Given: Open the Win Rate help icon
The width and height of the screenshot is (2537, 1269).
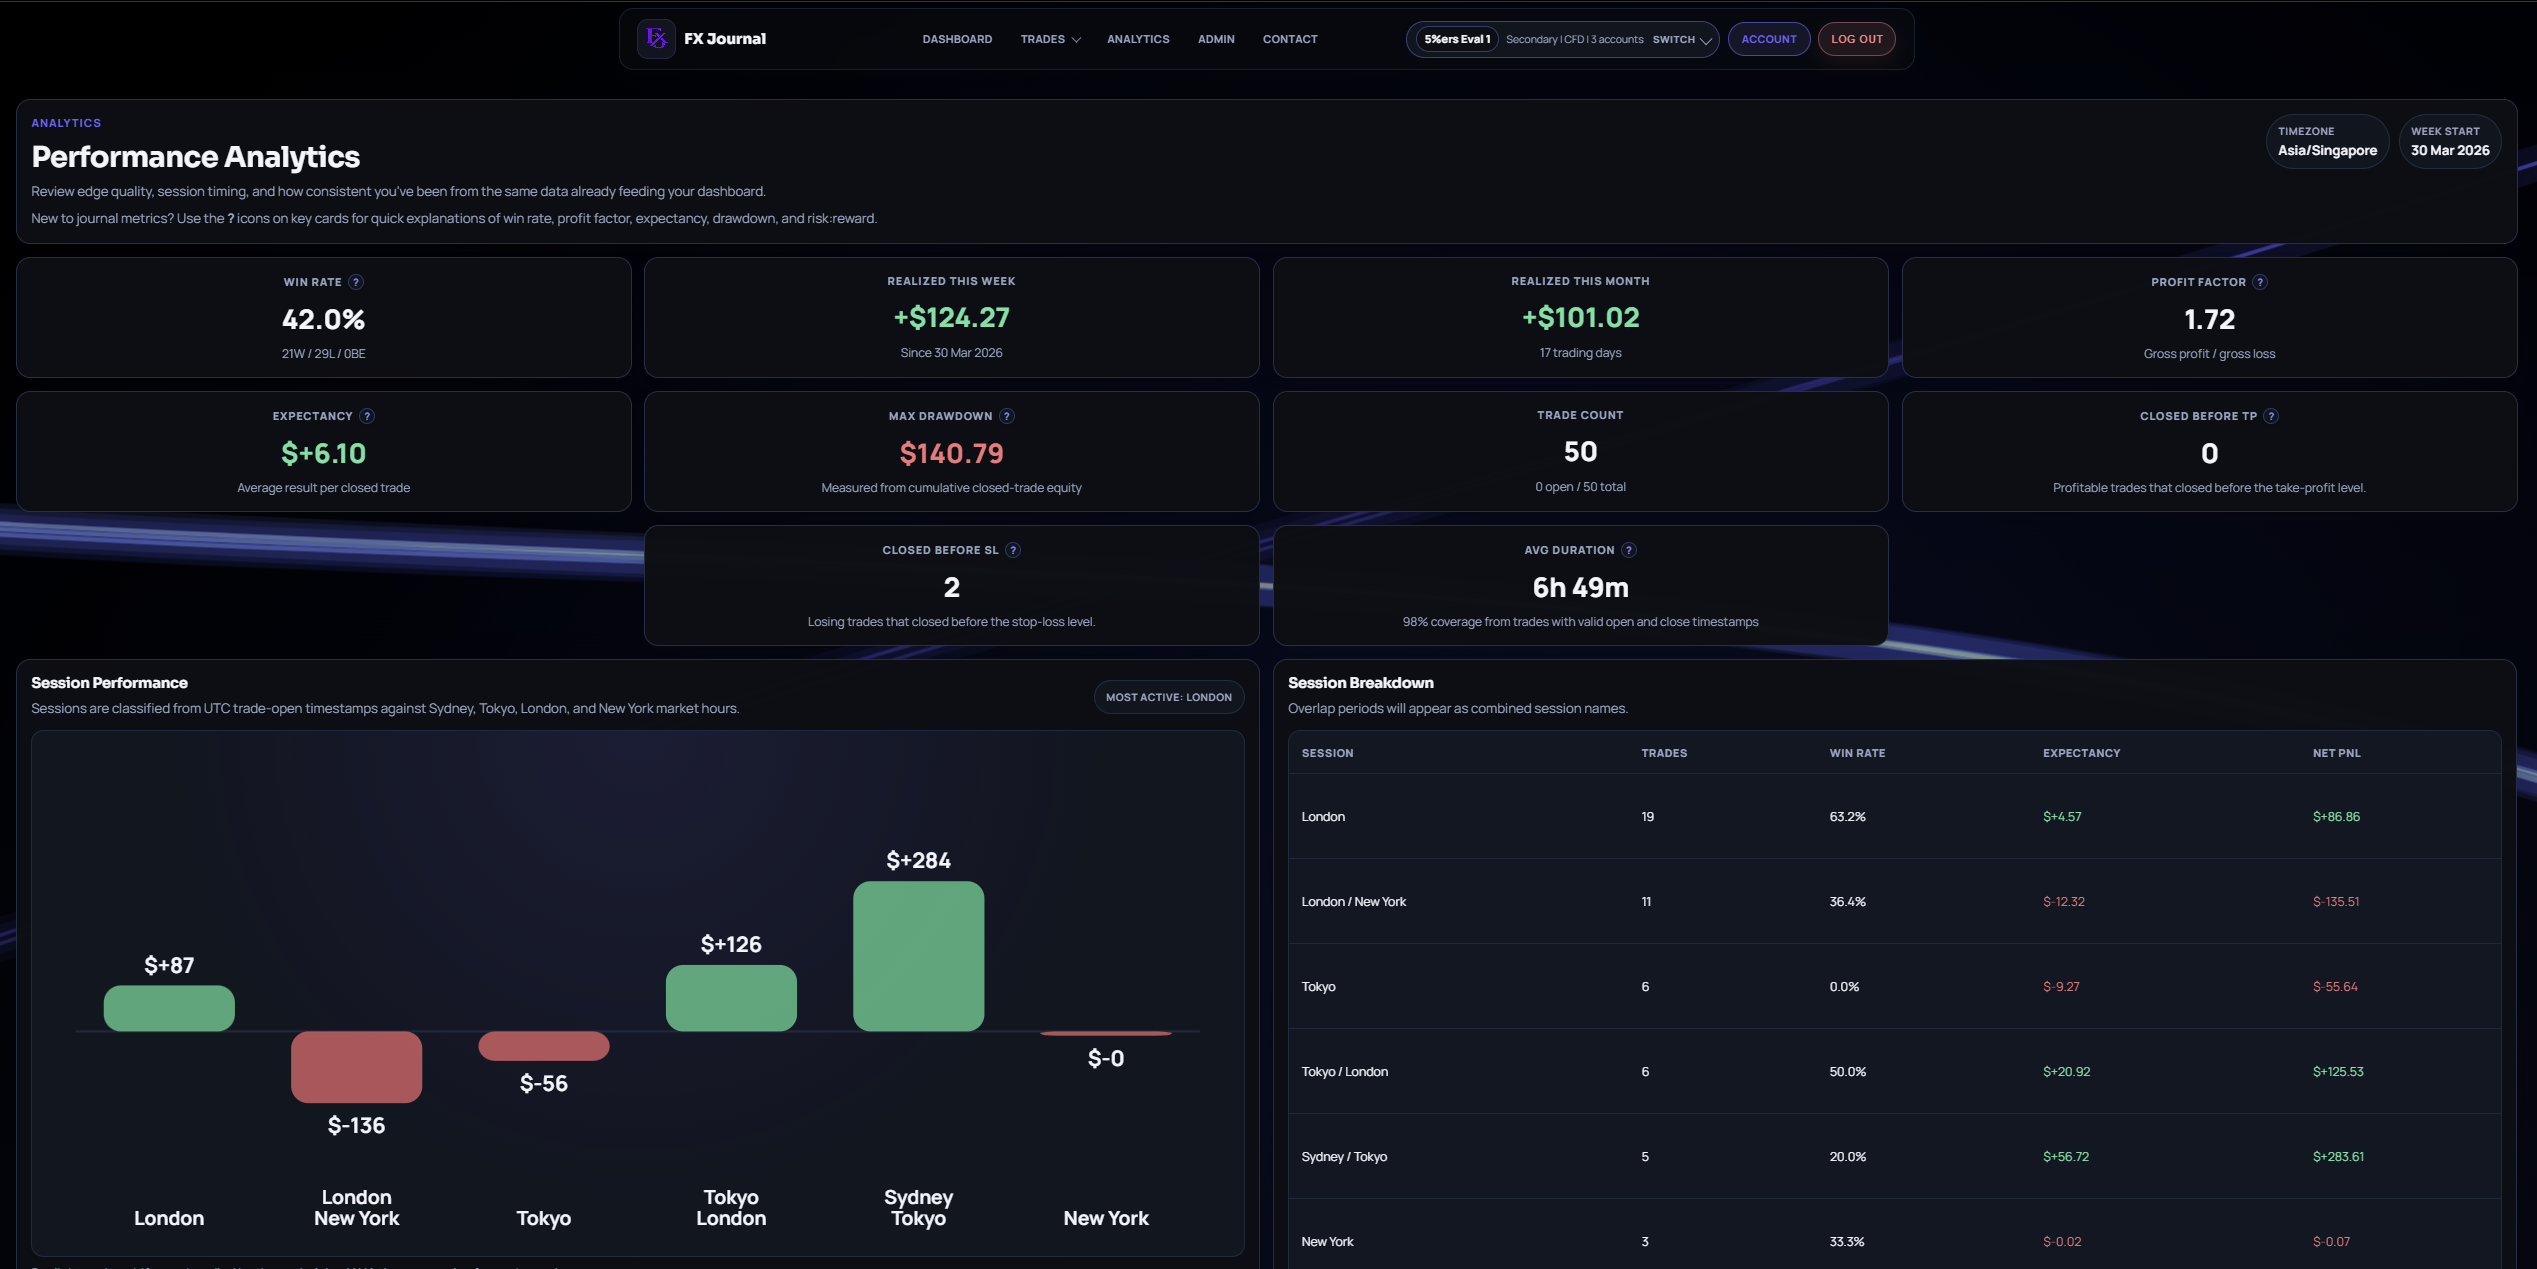Looking at the screenshot, I should (357, 282).
